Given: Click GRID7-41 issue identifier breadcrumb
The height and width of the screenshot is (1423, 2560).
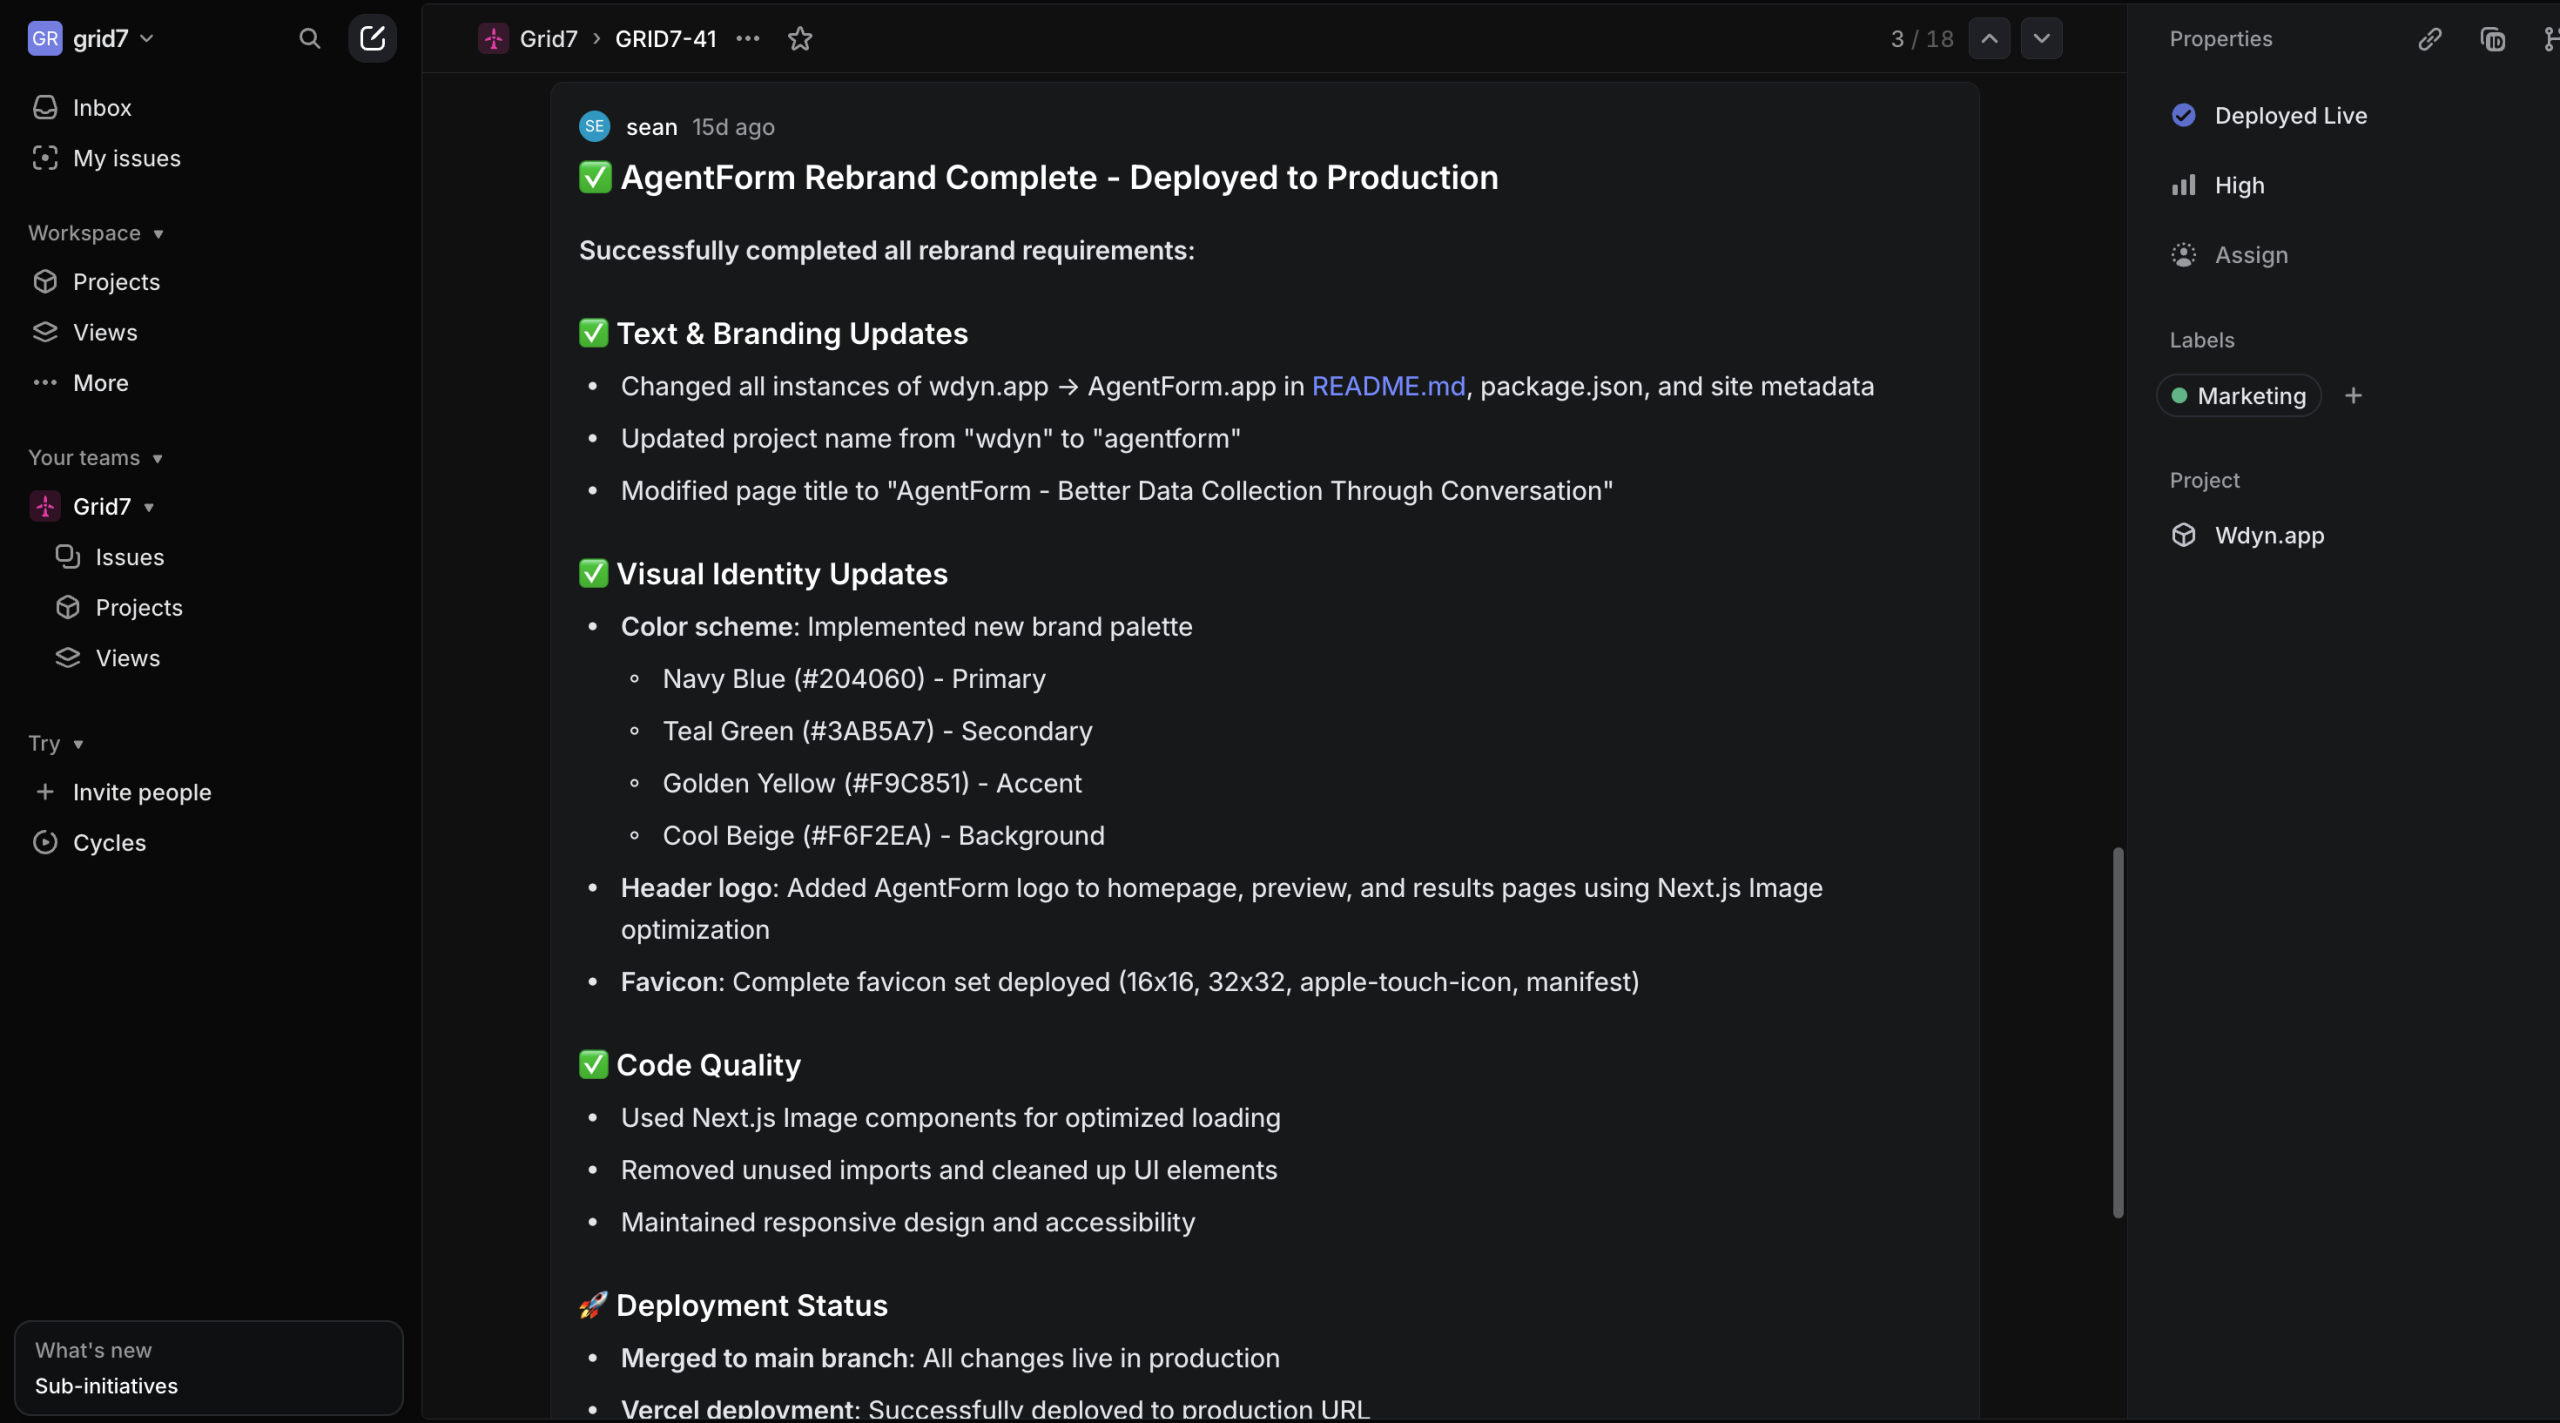Looking at the screenshot, I should tap(666, 39).
